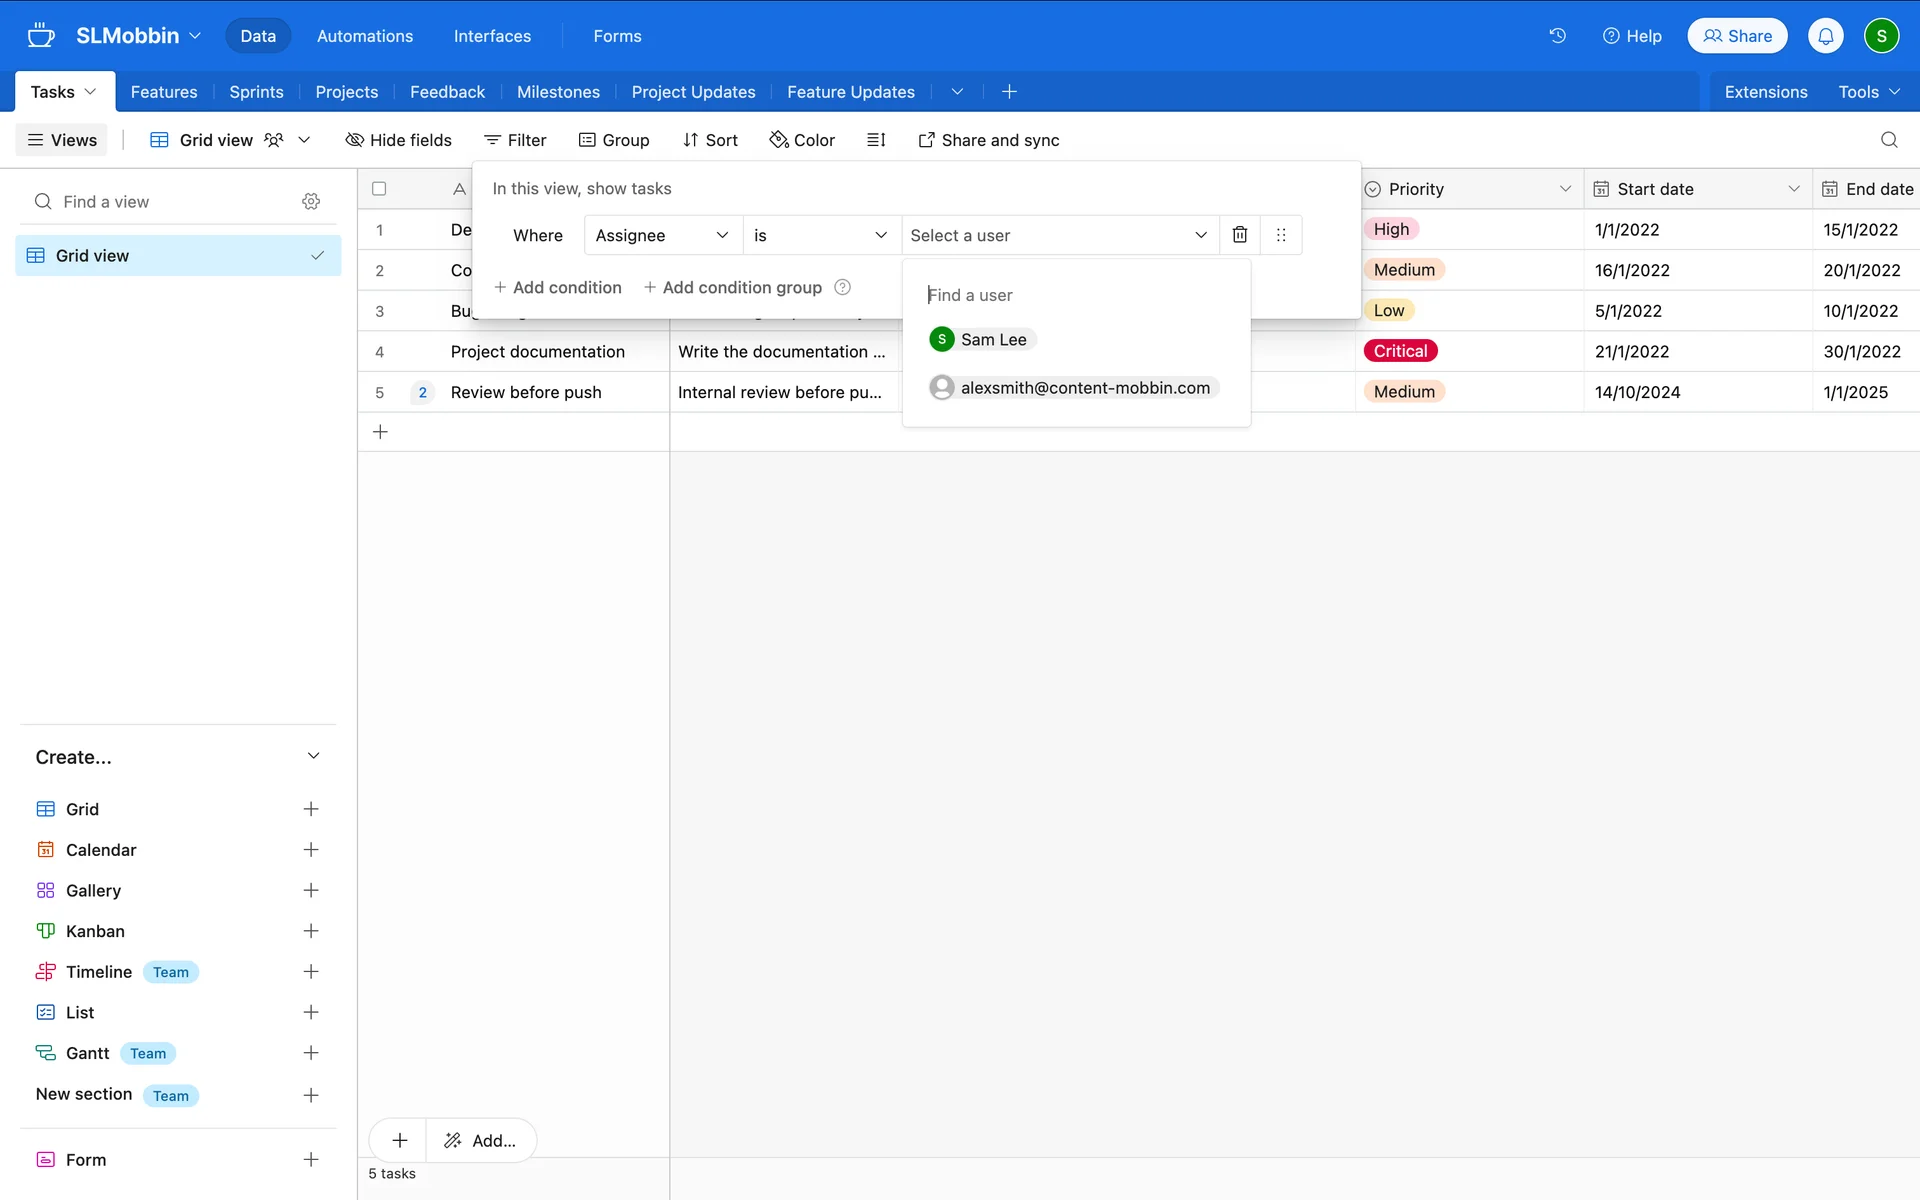1920x1200 pixels.
Task: Collapse the Create section chevron
Action: point(313,757)
